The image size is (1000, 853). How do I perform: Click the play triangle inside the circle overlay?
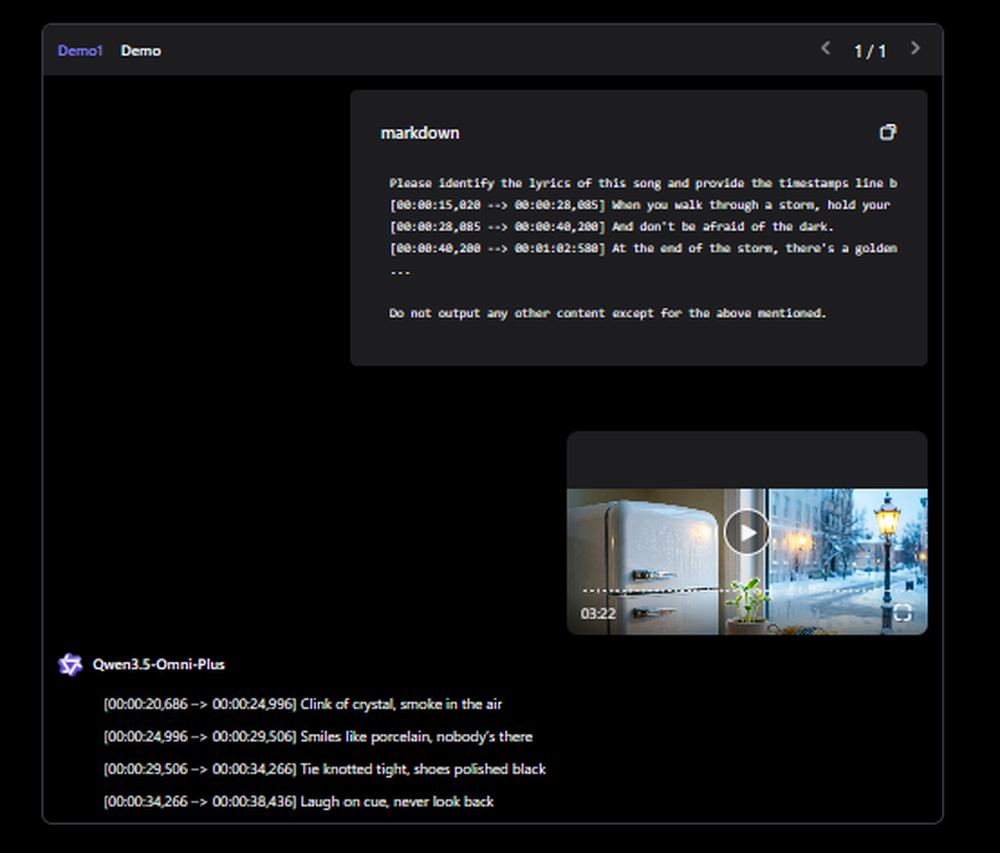[745, 531]
